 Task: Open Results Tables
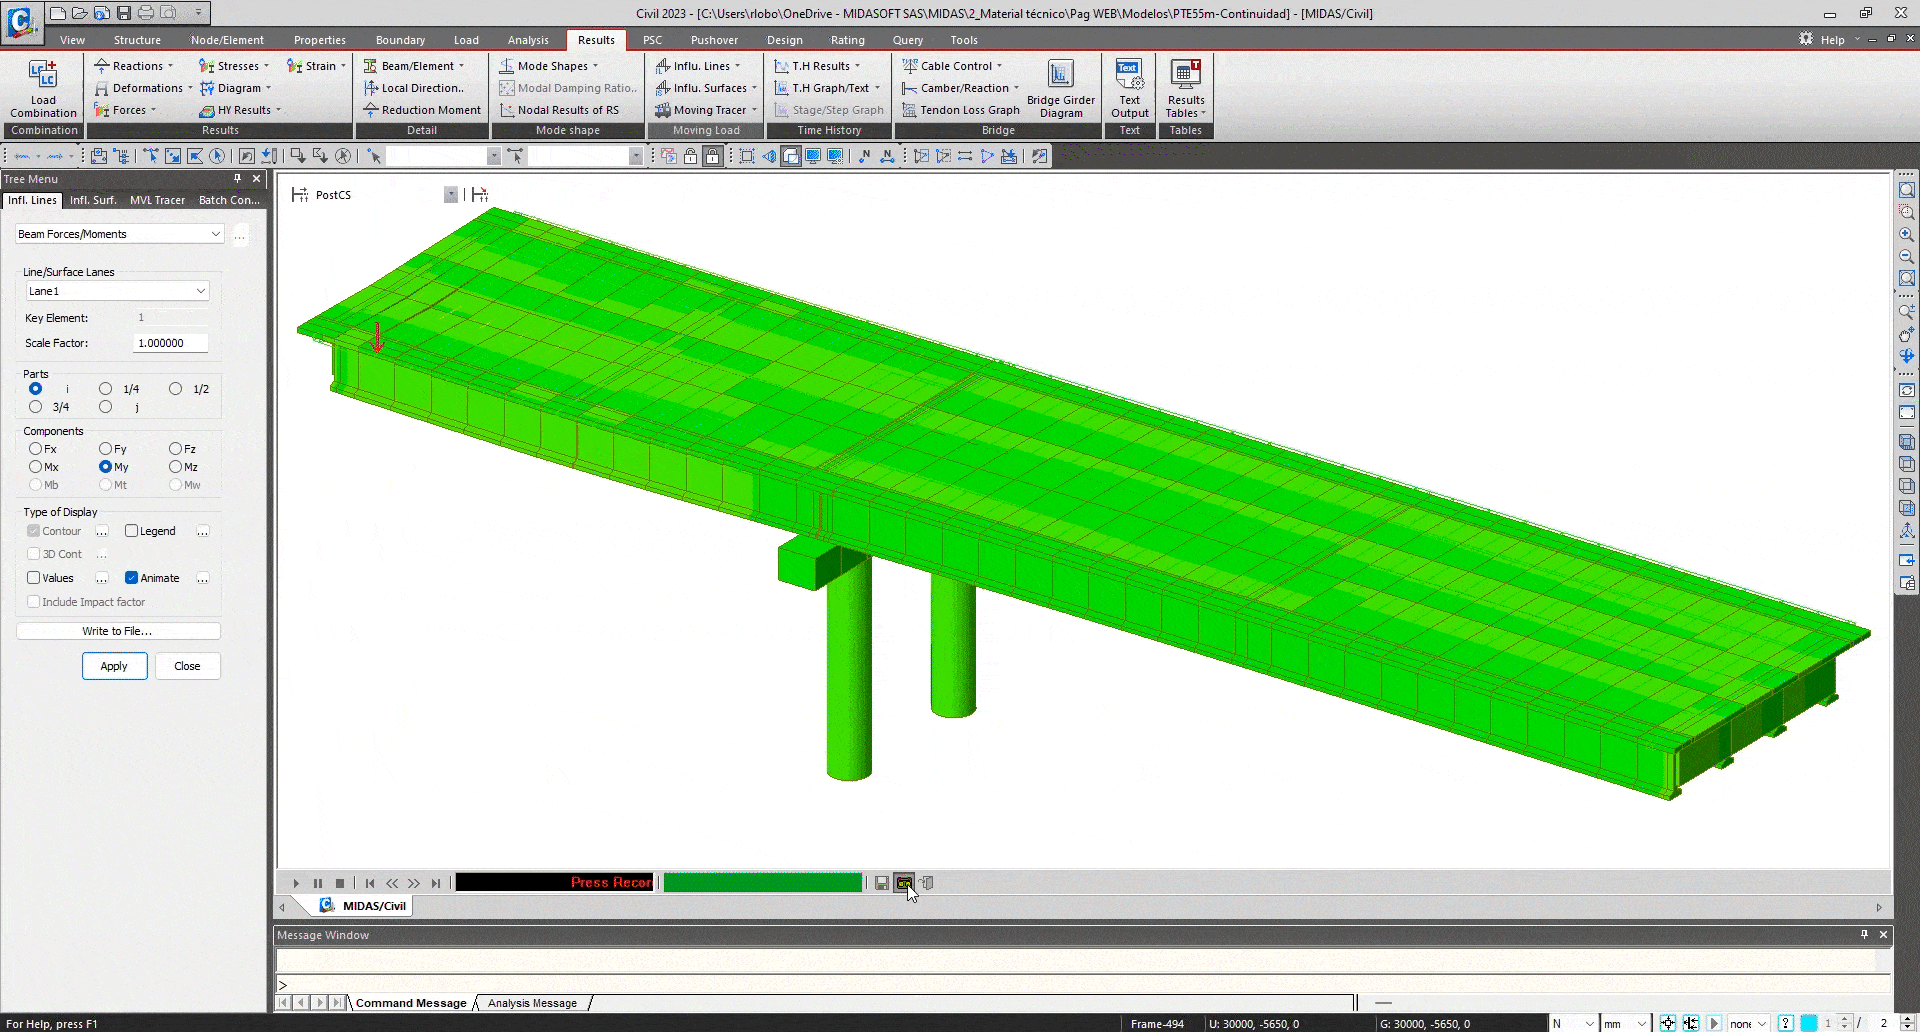pos(1186,88)
